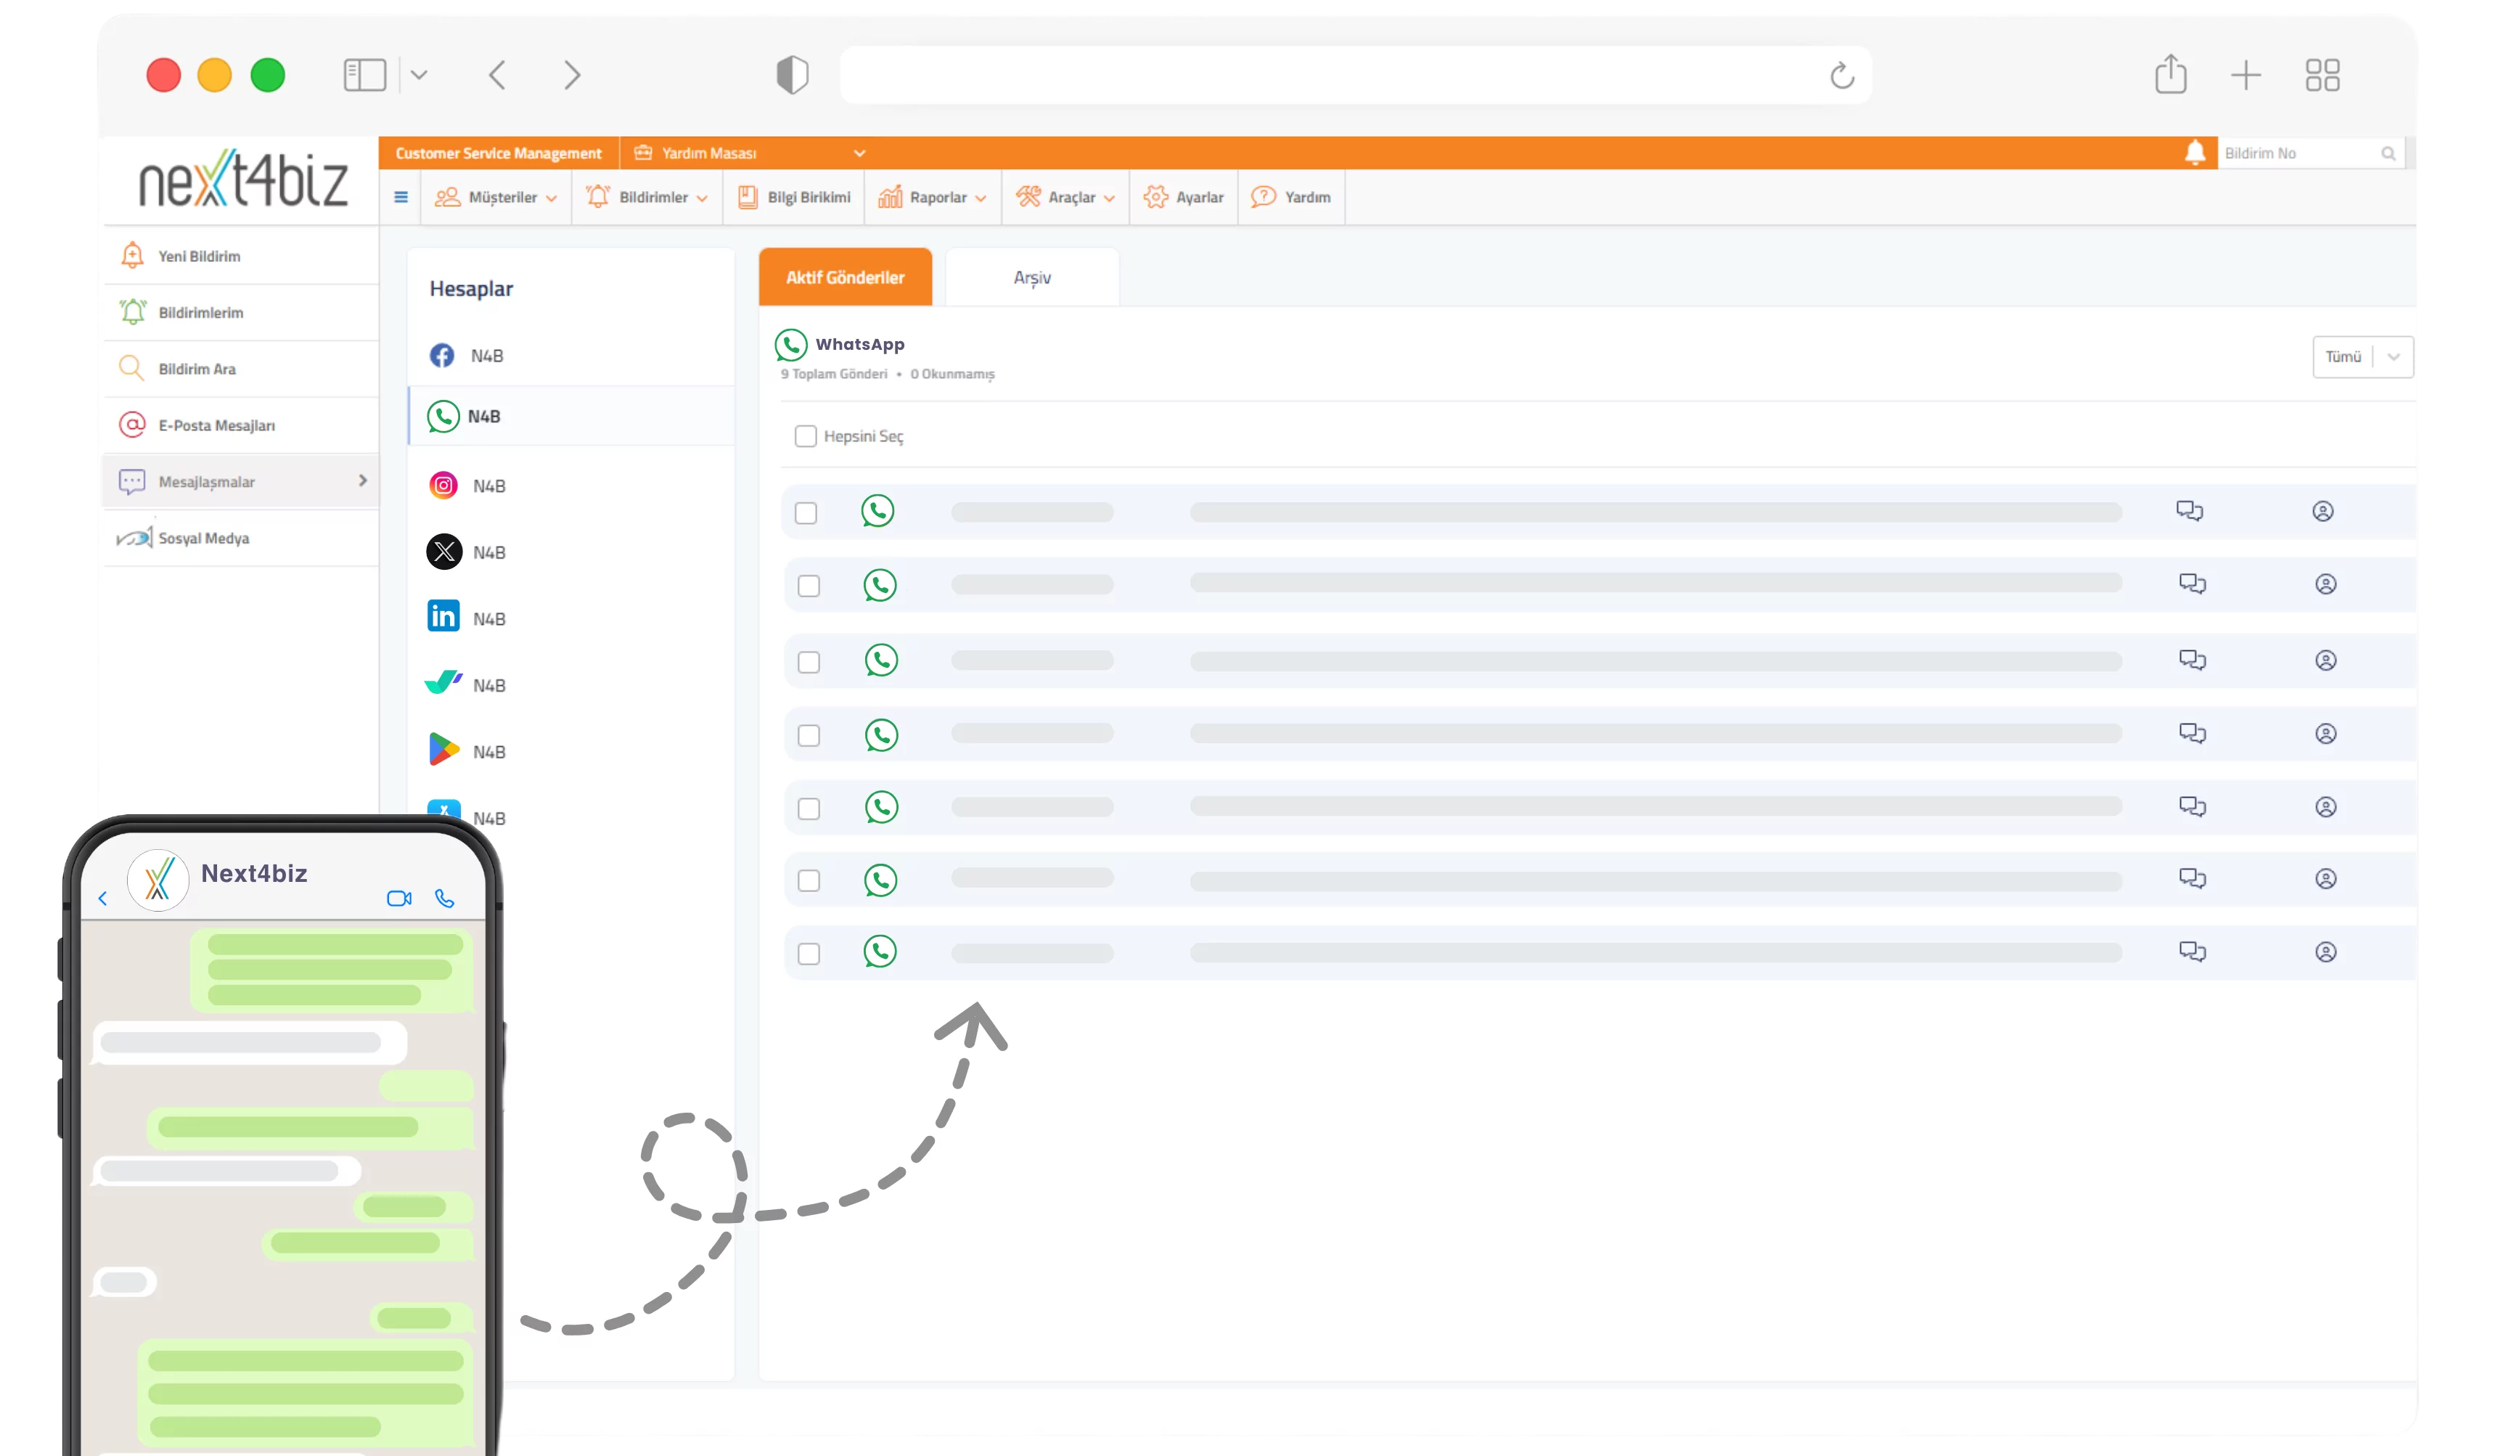Open Bilgi Birikimi menu item

[794, 197]
